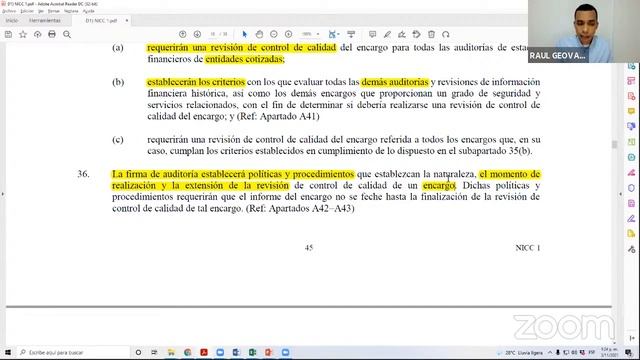Click the trash delete icon
The height and width of the screenshot is (360, 640).
click(431, 34)
